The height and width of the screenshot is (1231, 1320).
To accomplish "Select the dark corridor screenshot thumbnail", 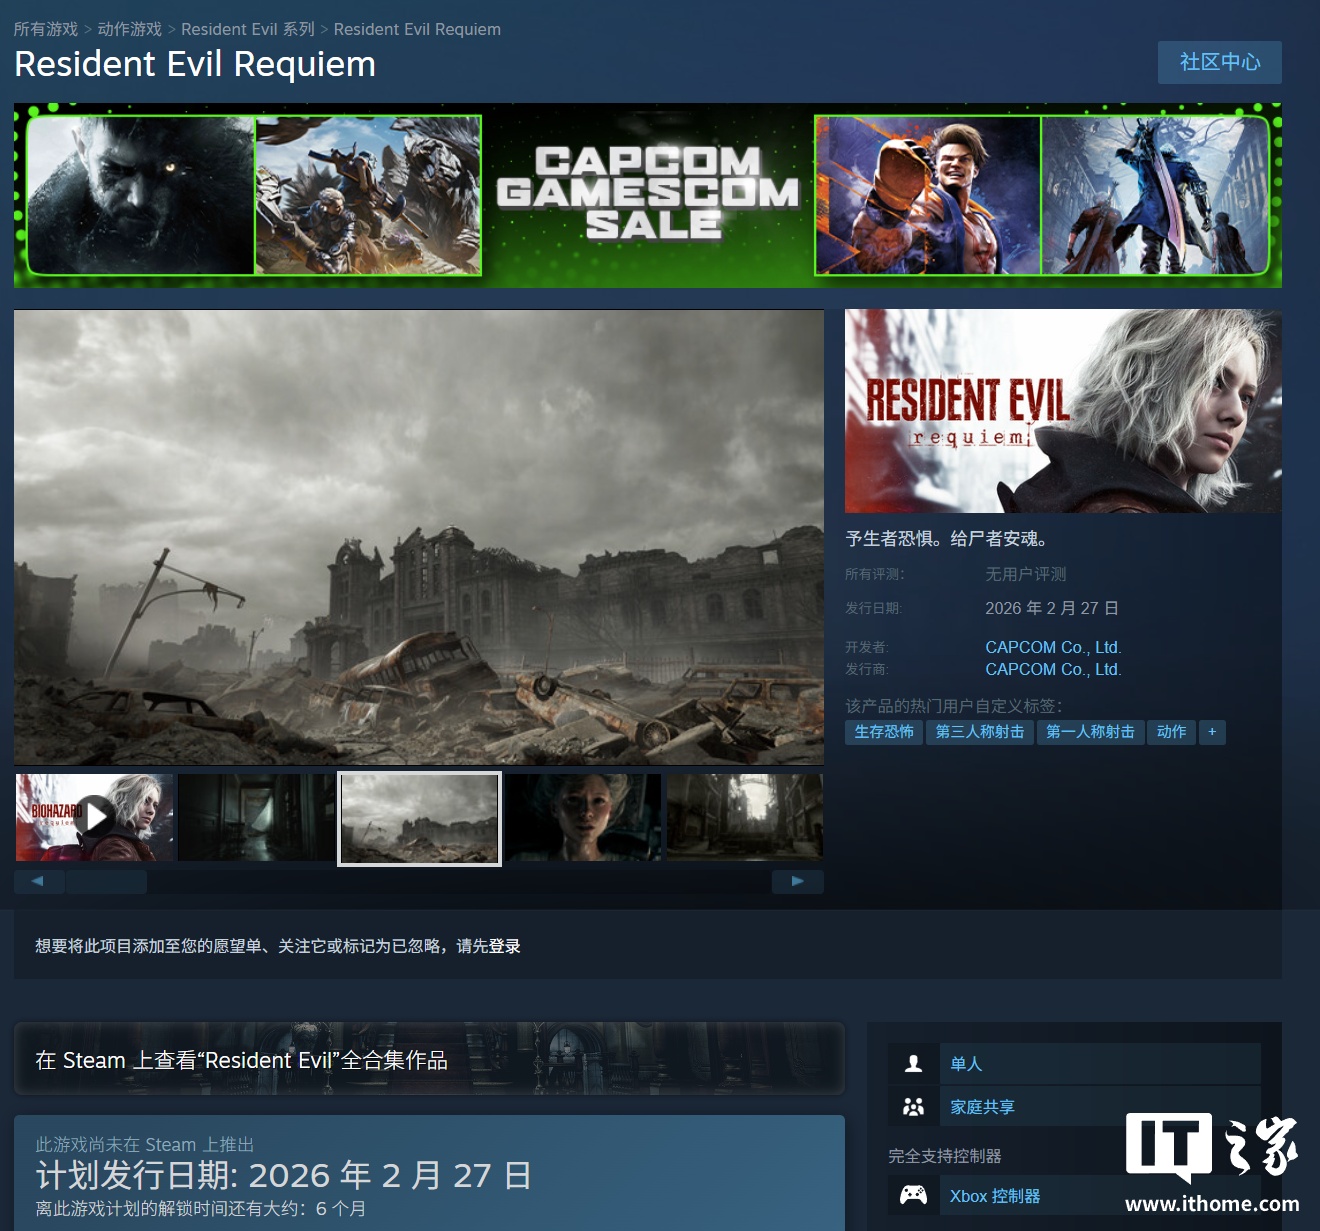I will coord(257,817).
